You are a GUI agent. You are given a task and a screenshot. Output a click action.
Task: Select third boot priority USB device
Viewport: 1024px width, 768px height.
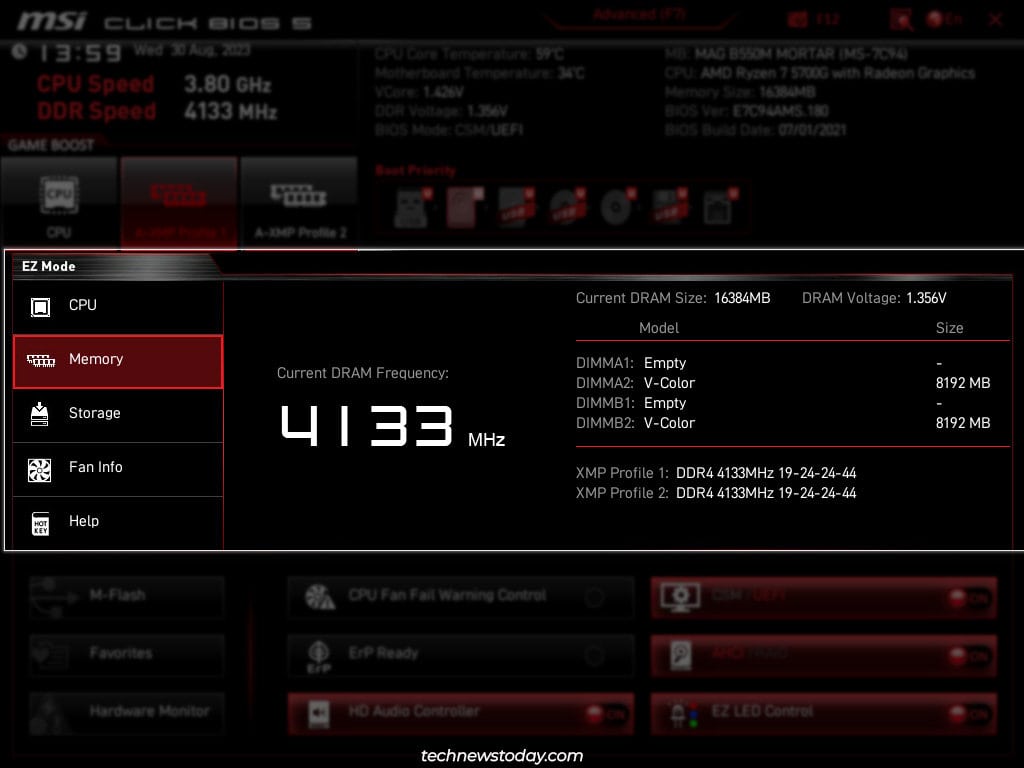coord(516,208)
